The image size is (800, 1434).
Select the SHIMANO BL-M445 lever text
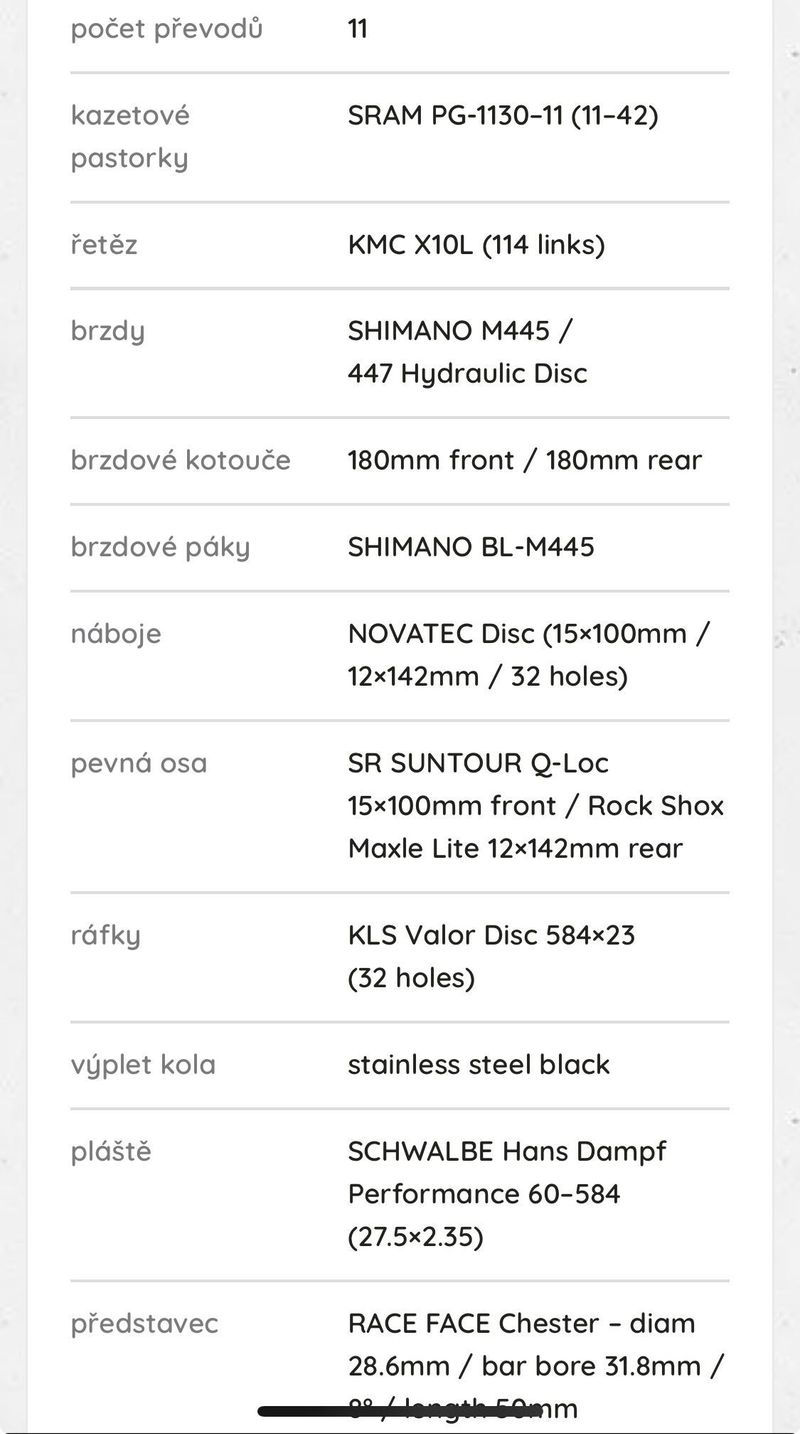[x=471, y=547]
